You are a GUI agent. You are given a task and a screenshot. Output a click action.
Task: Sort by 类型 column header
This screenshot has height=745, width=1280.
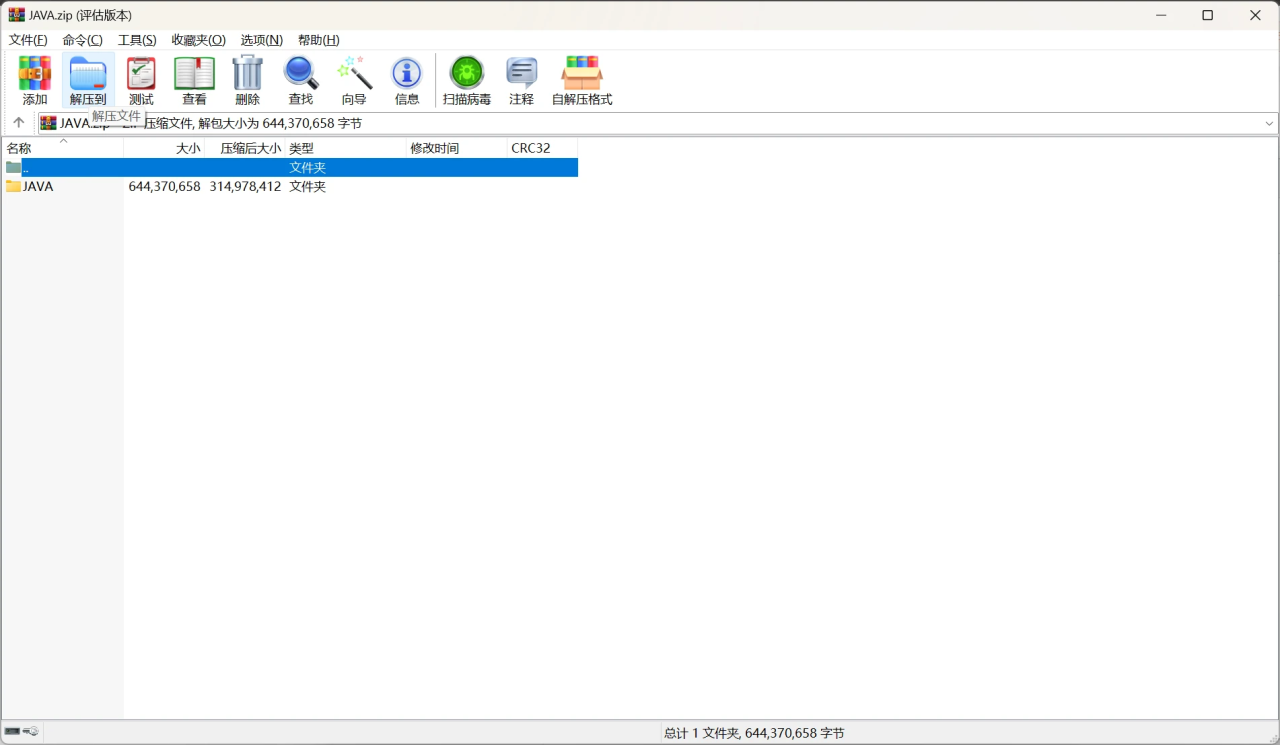click(x=346, y=148)
